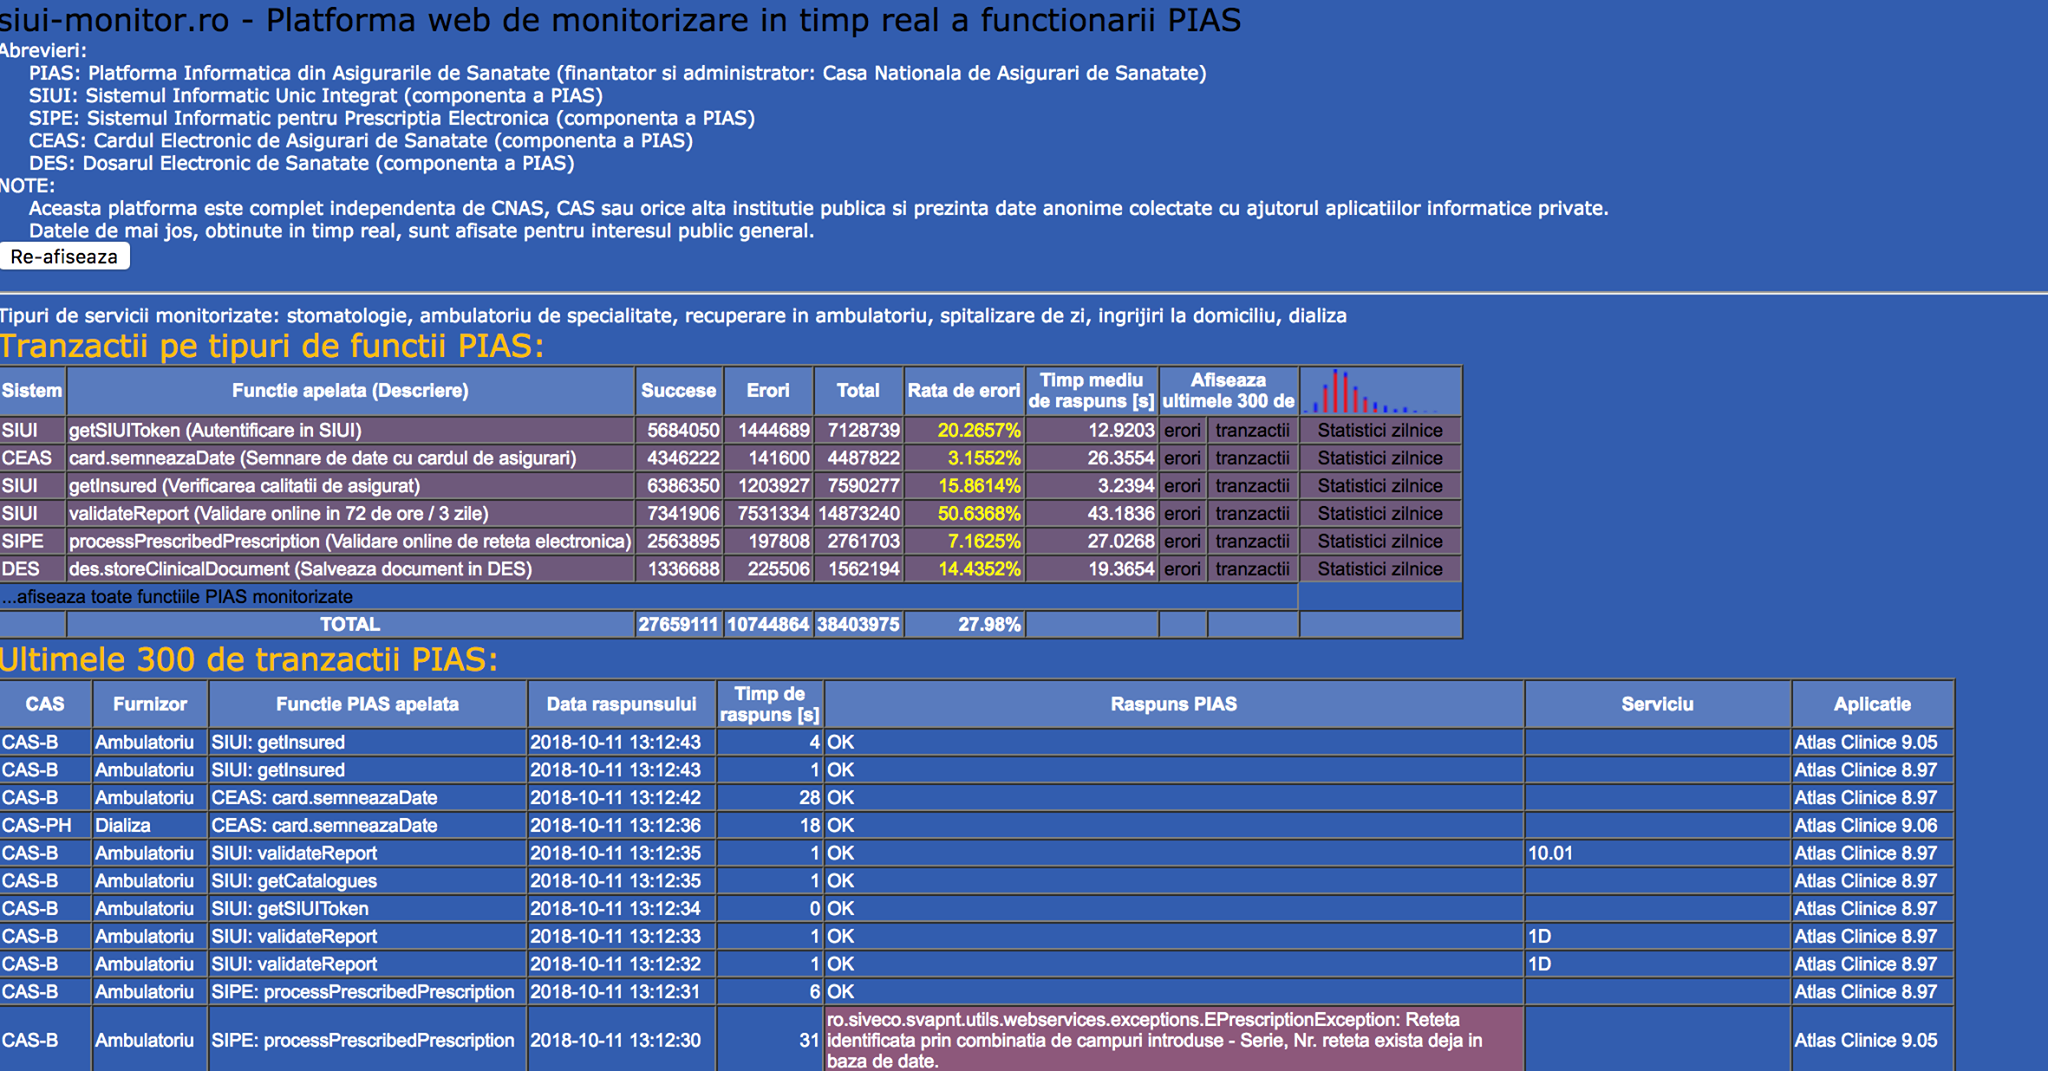Select the 3.1552% error rate cell
This screenshot has width=2048, height=1071.
(x=964, y=458)
